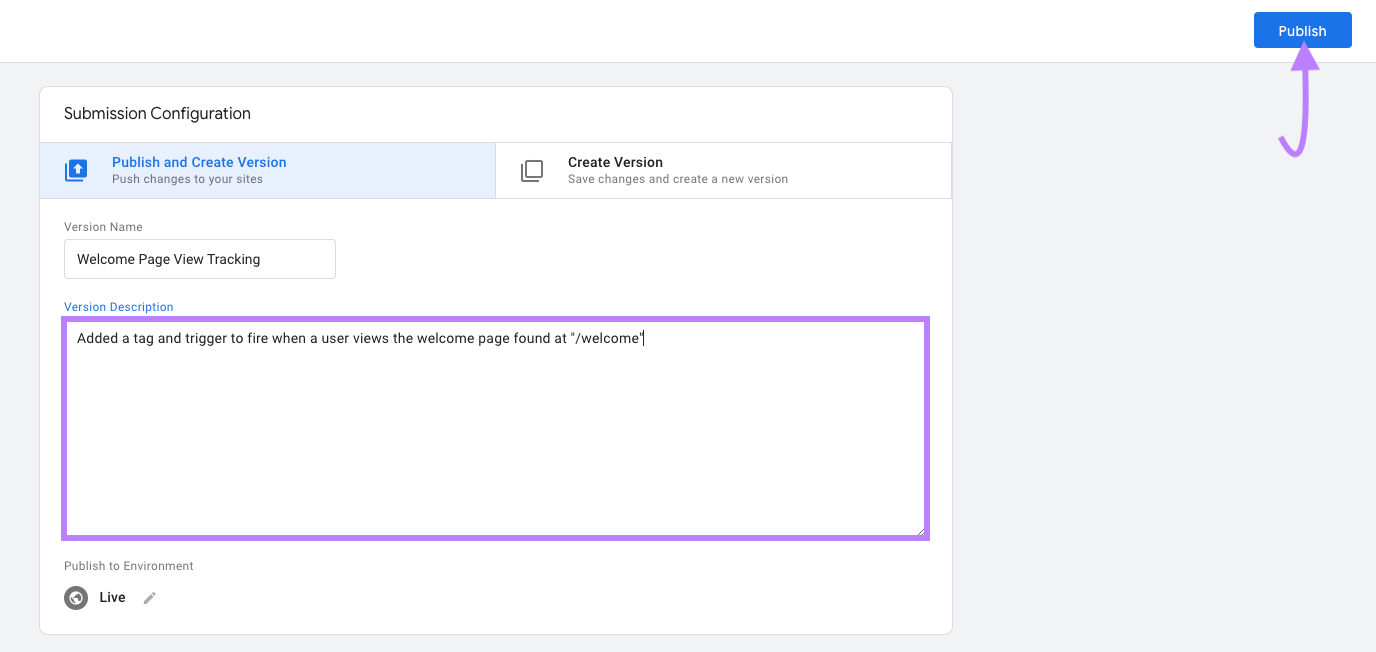Screen dimensions: 1376x652
Task: Click the Live environment name
Action: point(112,597)
